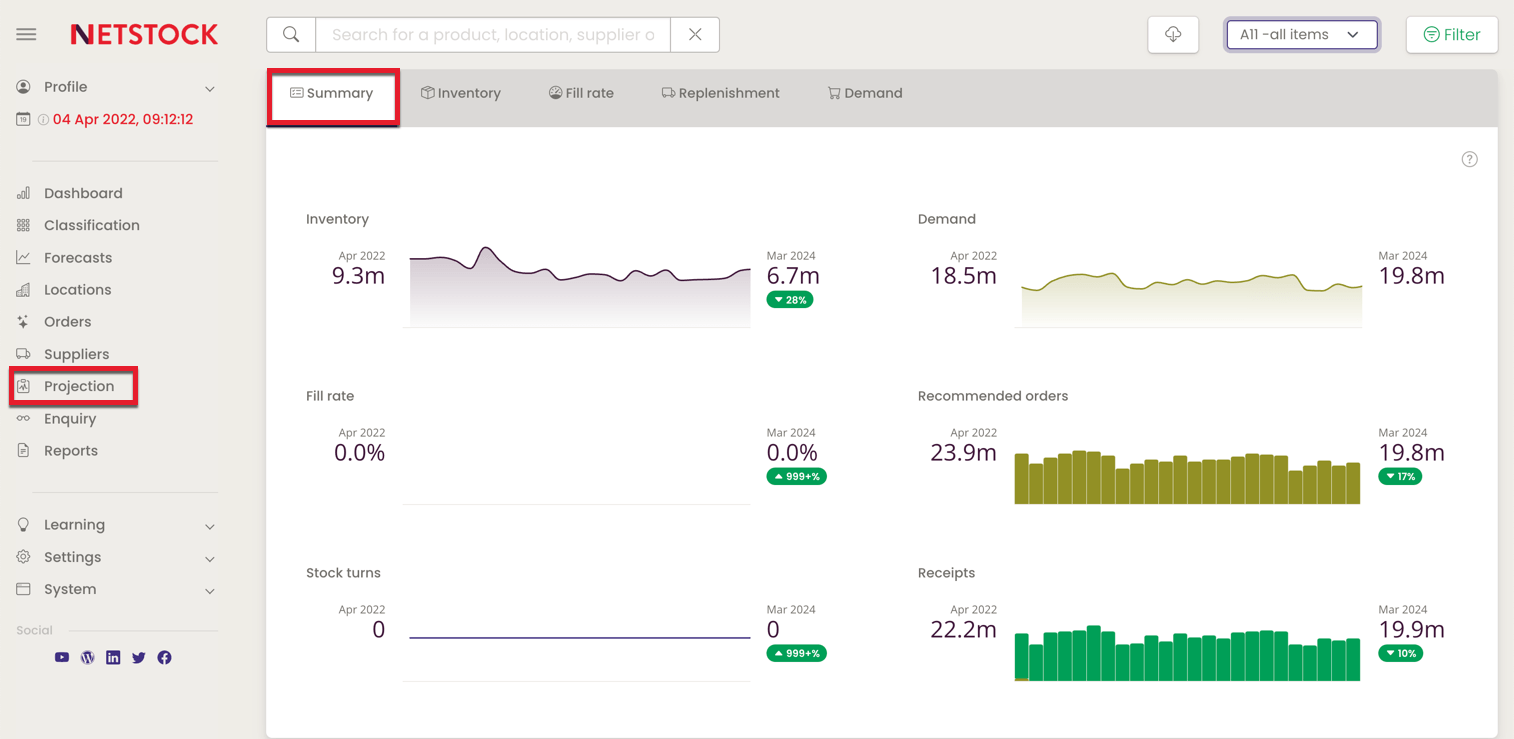Switch to the Replenishment tab
Screen dimensions: 1514x739
click(x=720, y=93)
